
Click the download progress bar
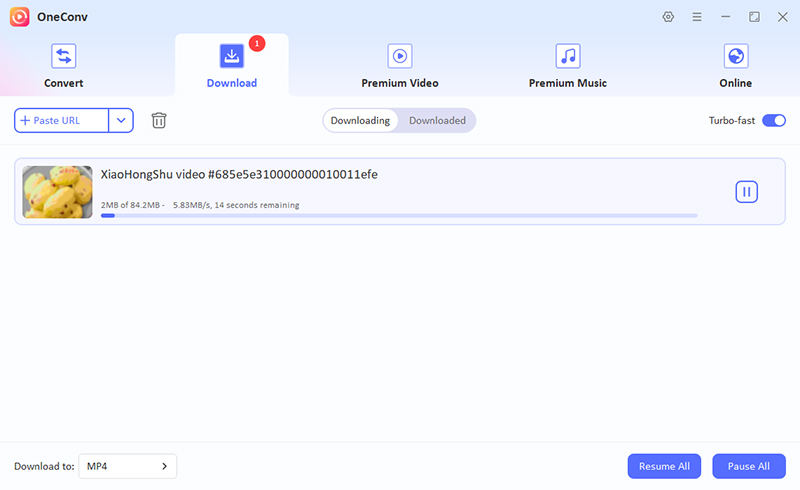[x=399, y=215]
